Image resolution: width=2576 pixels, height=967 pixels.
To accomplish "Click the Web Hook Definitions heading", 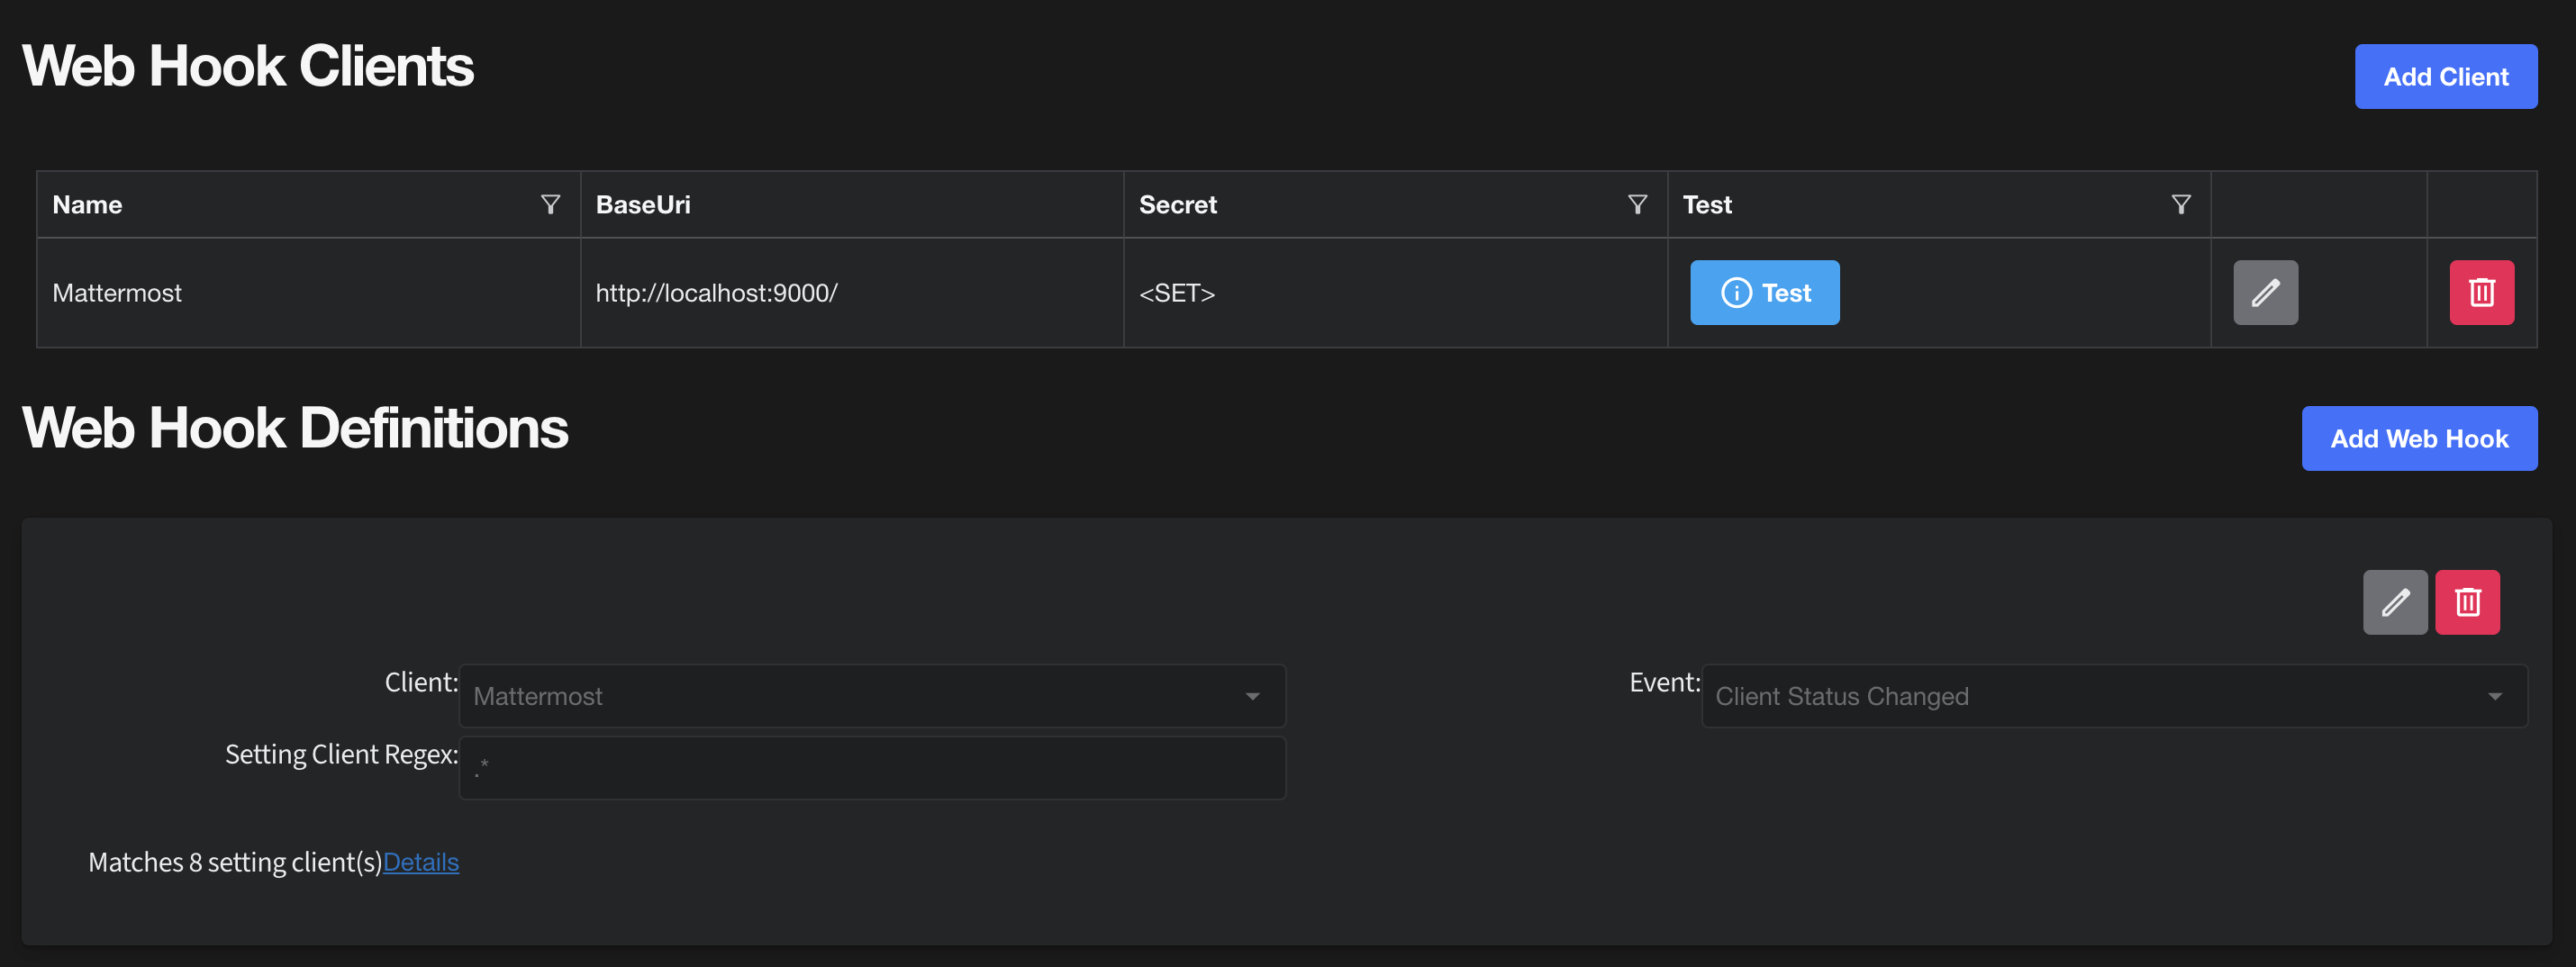I will click(295, 428).
